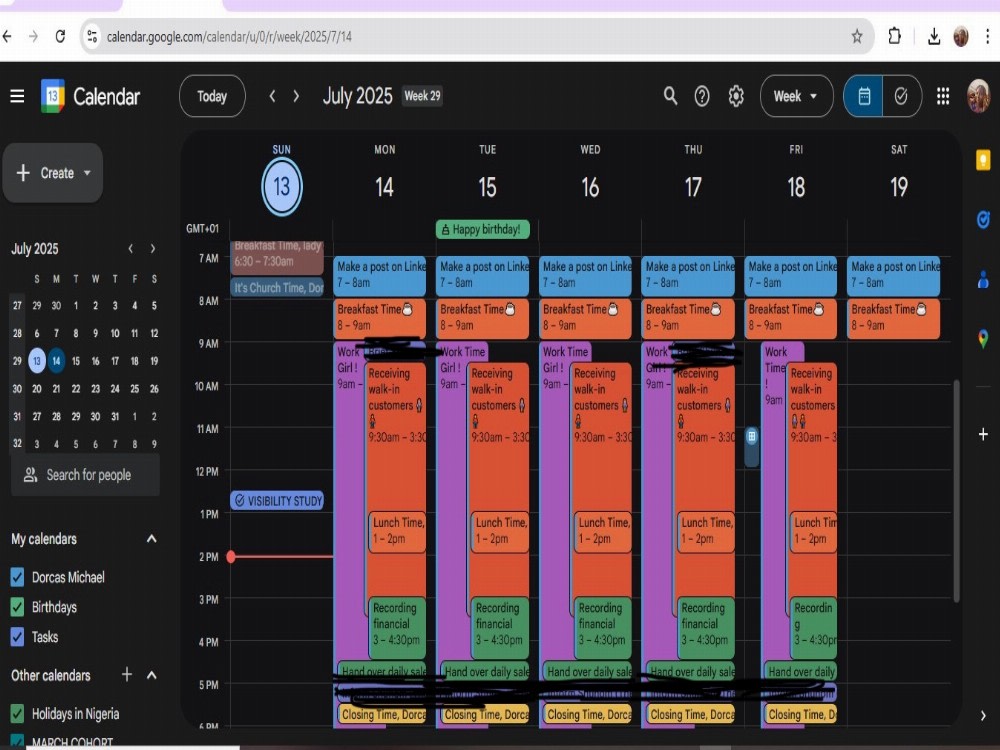Collapse the My calendars section
The width and height of the screenshot is (1000, 750).
point(152,539)
